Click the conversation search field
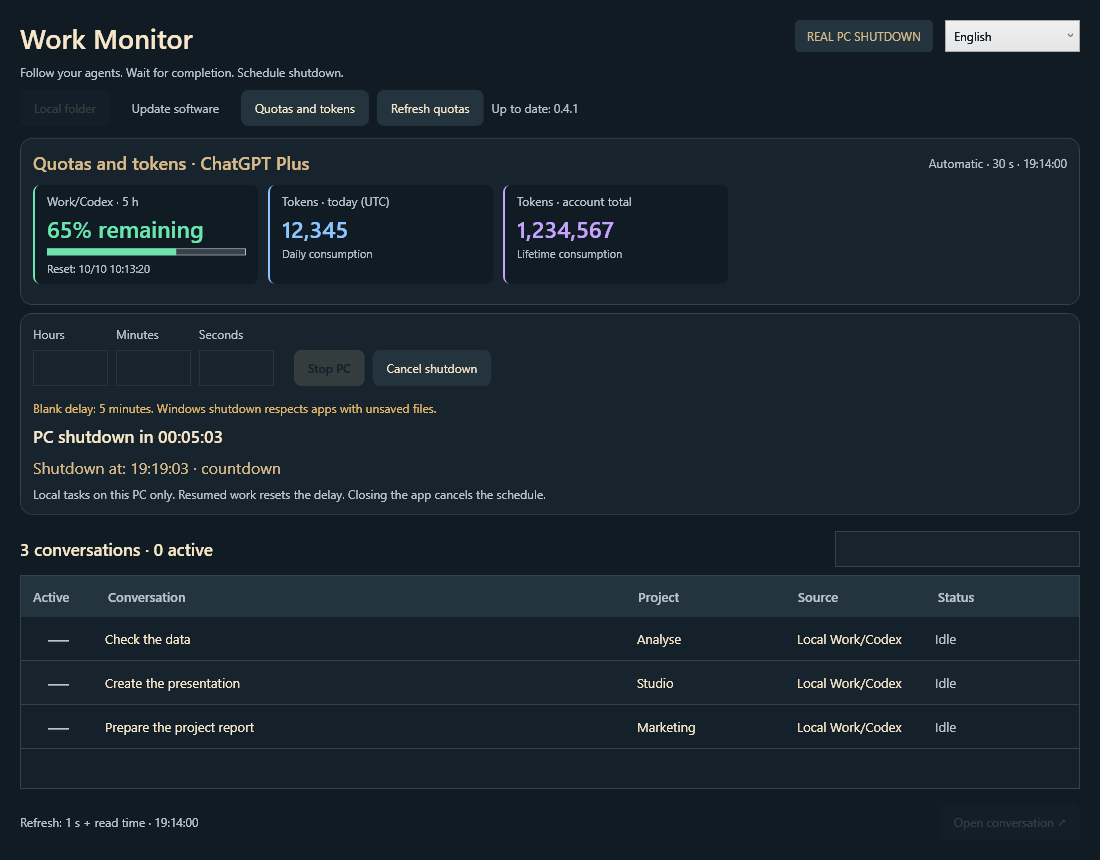The height and width of the screenshot is (860, 1100). tap(957, 549)
